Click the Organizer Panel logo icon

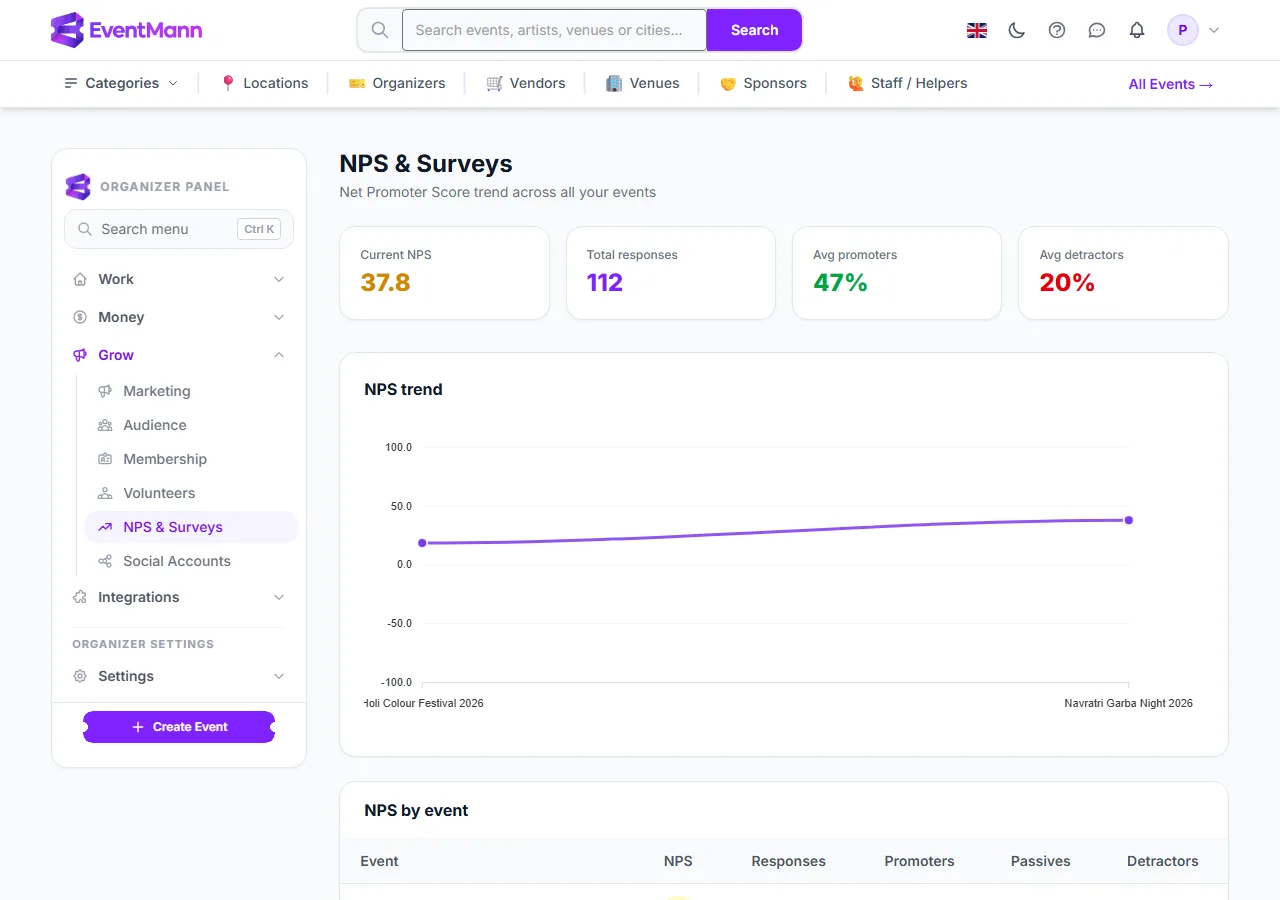(x=78, y=187)
